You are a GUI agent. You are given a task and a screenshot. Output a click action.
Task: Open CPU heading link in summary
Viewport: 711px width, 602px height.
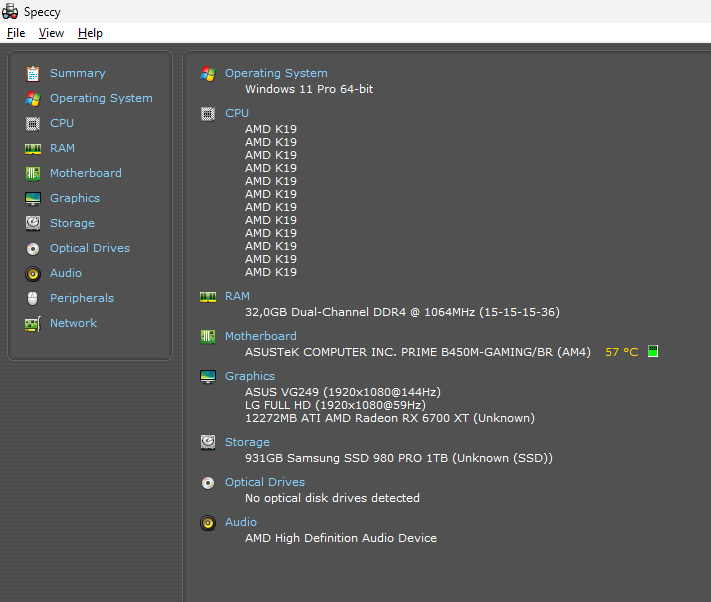coord(237,113)
